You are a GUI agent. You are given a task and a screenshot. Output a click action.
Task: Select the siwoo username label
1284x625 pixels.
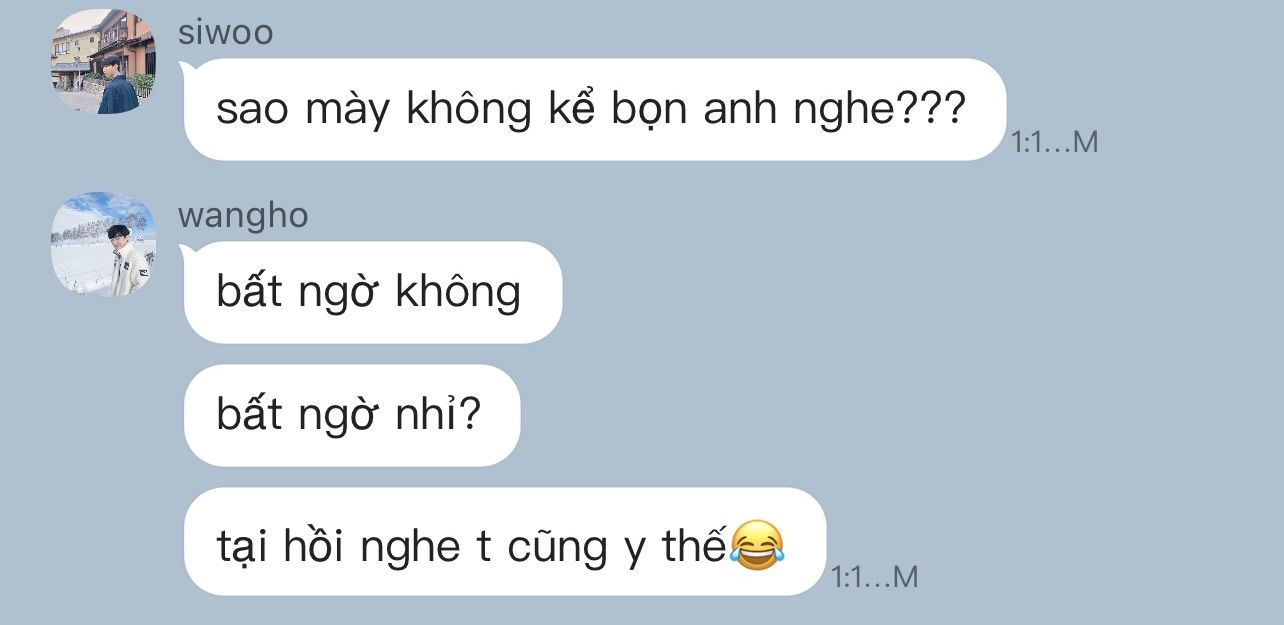tap(225, 33)
